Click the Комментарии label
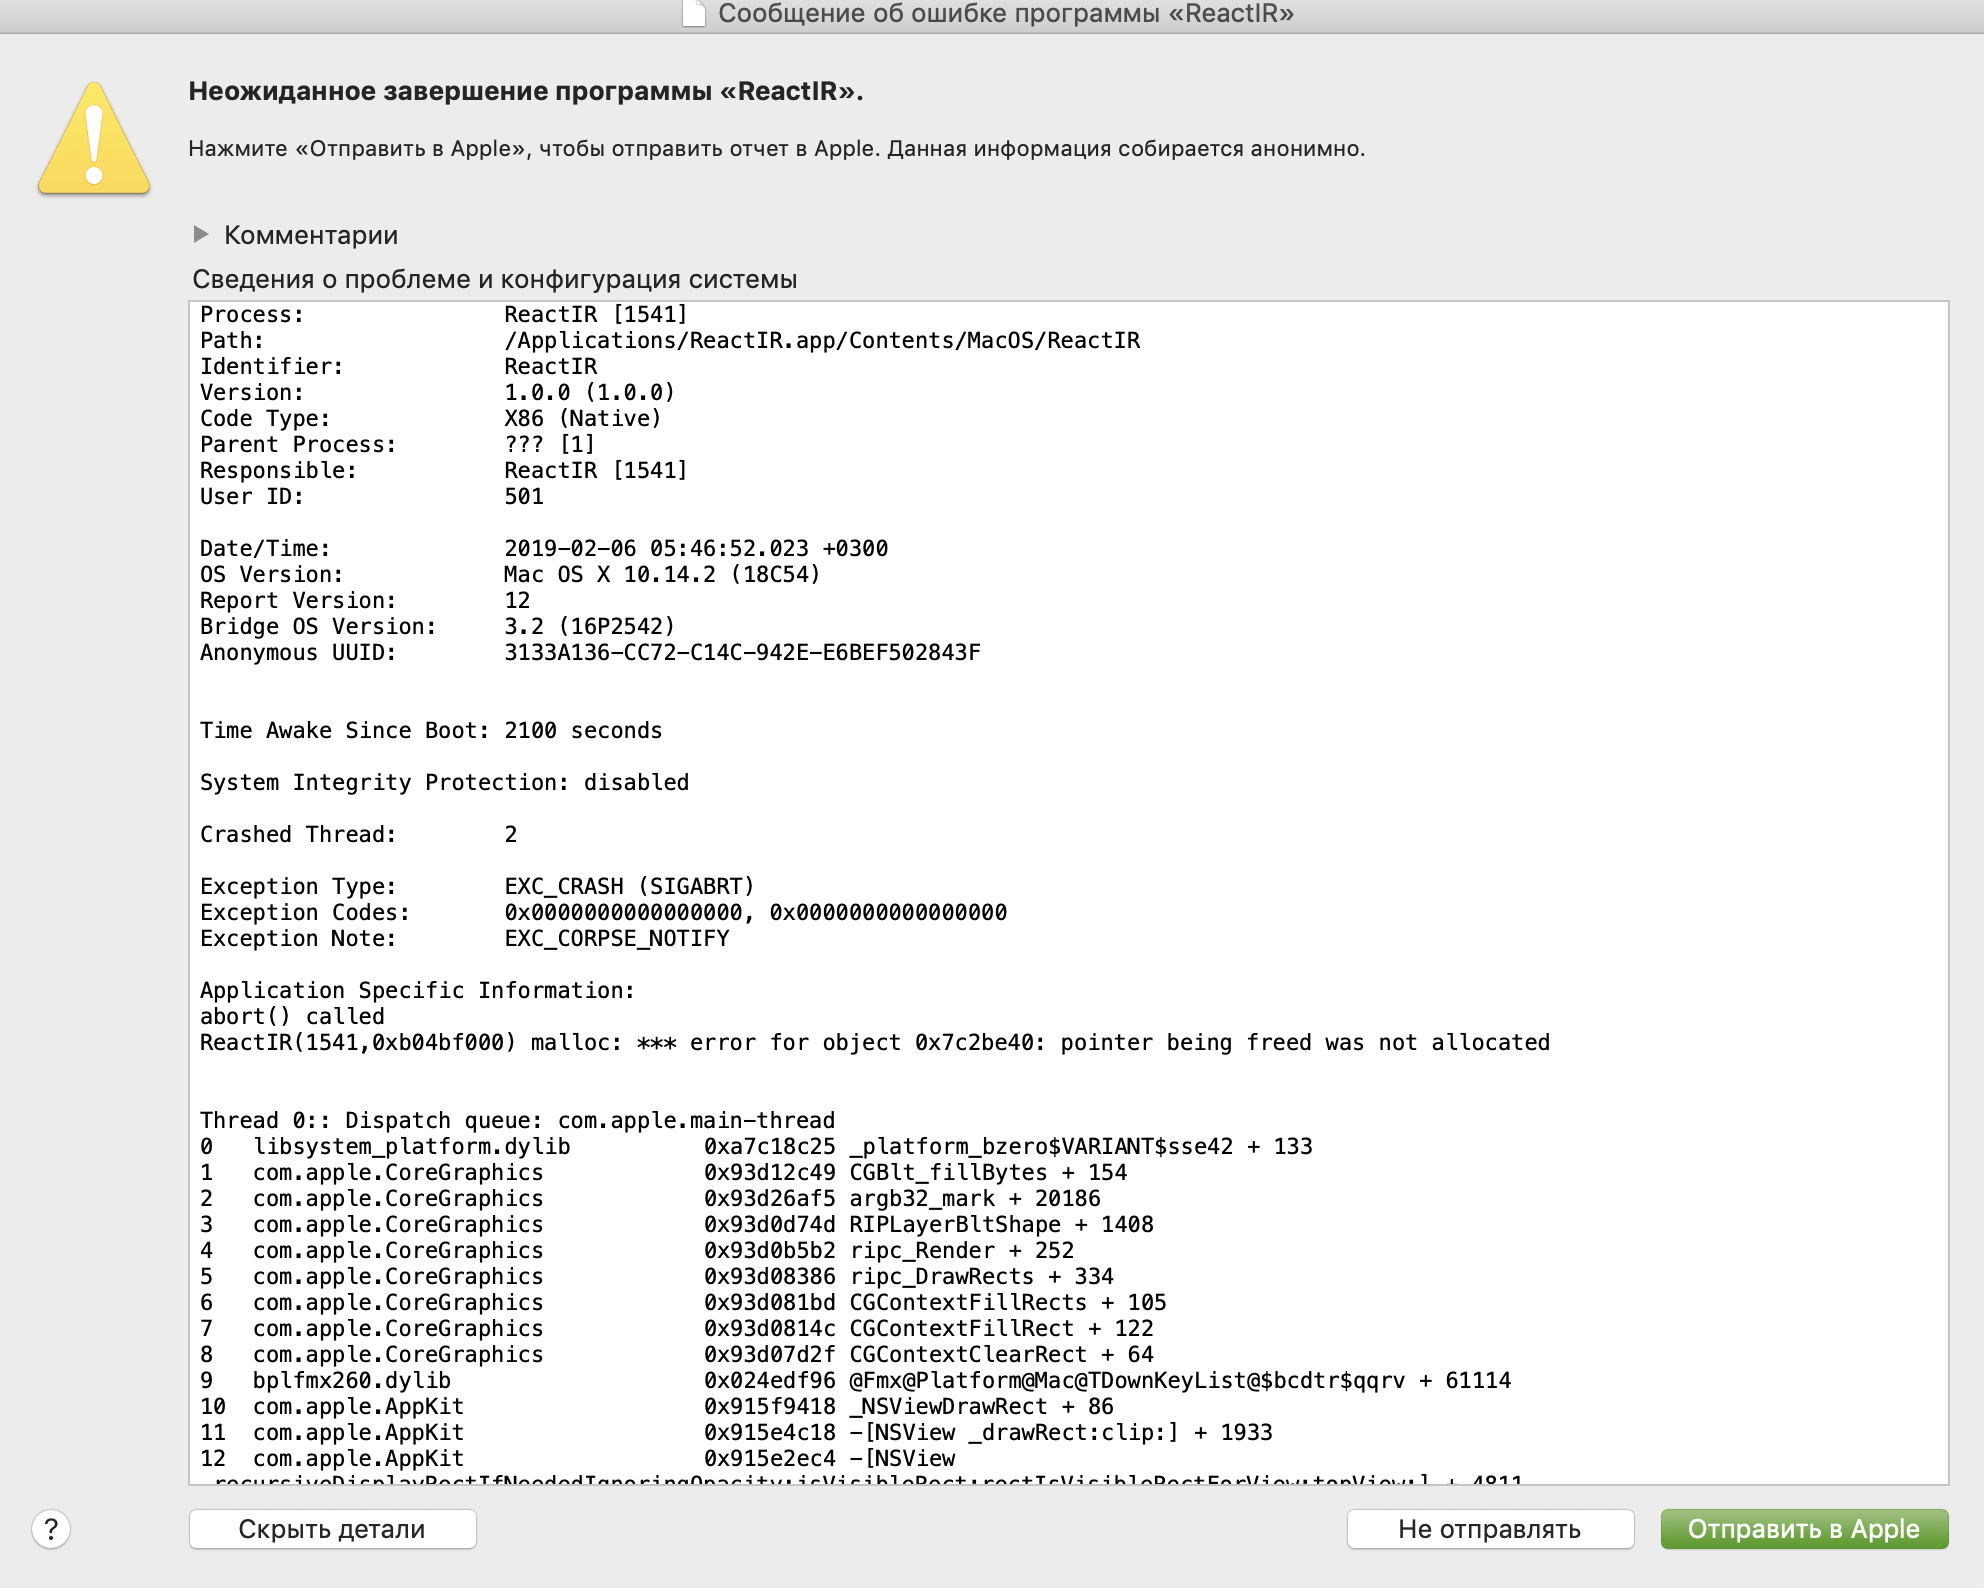The image size is (1984, 1588). [x=311, y=235]
